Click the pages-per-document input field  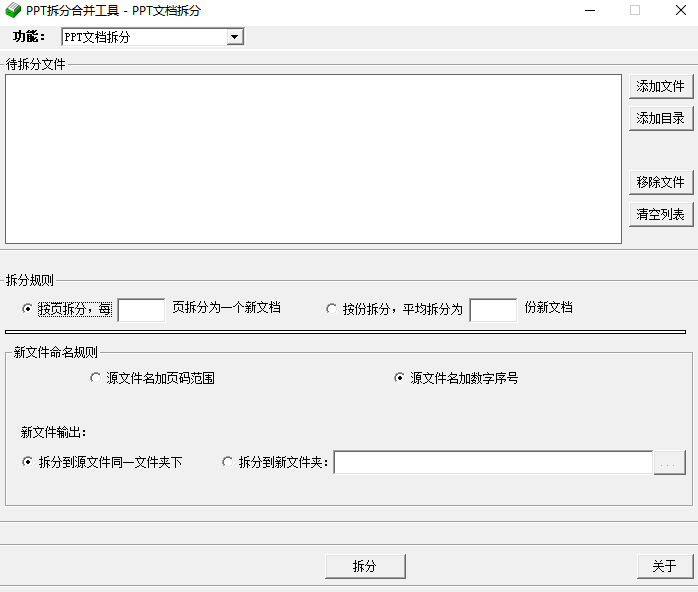click(x=141, y=310)
